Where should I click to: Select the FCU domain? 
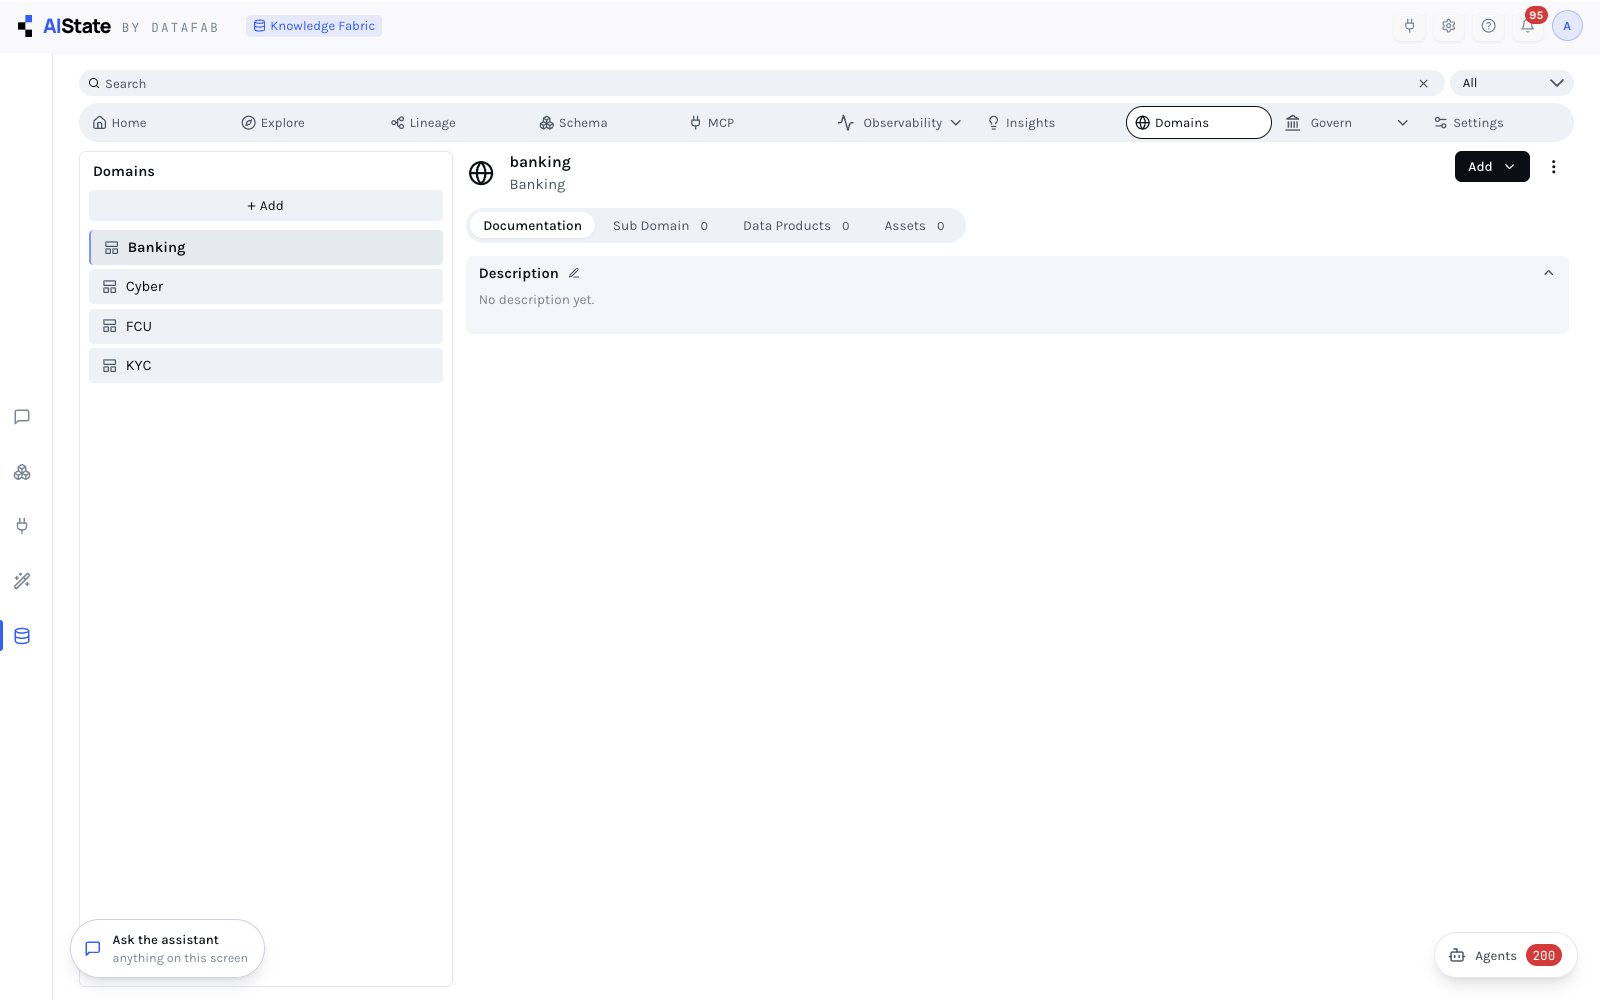click(266, 327)
